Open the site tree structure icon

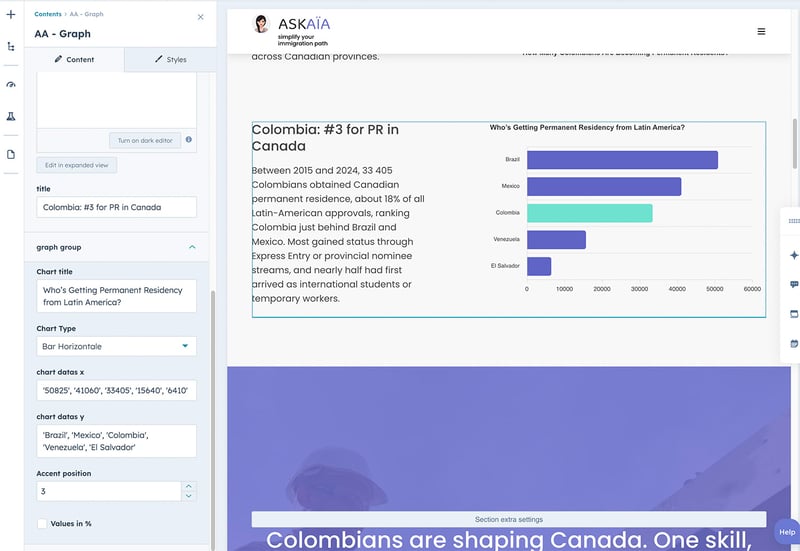(11, 47)
